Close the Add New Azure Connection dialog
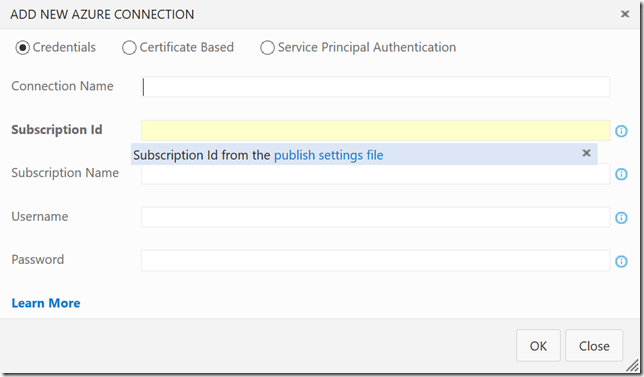Image resolution: width=644 pixels, height=377 pixels. point(625,14)
